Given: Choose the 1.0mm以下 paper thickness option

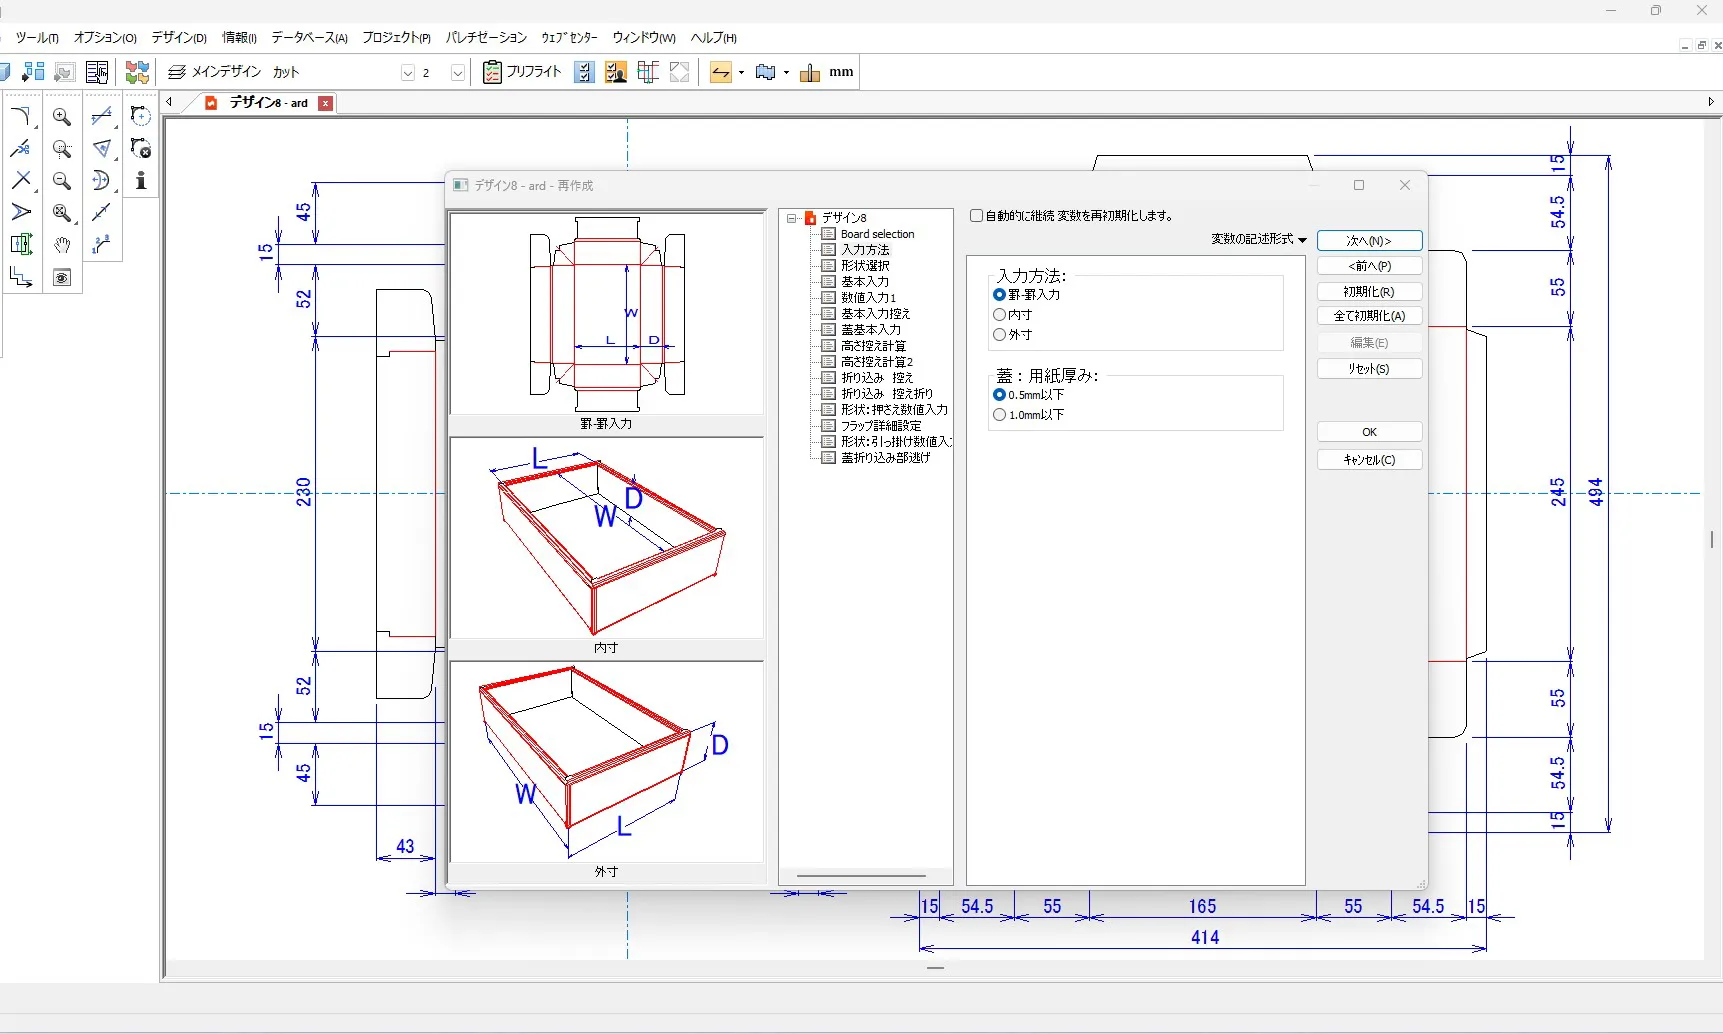Looking at the screenshot, I should [x=999, y=415].
